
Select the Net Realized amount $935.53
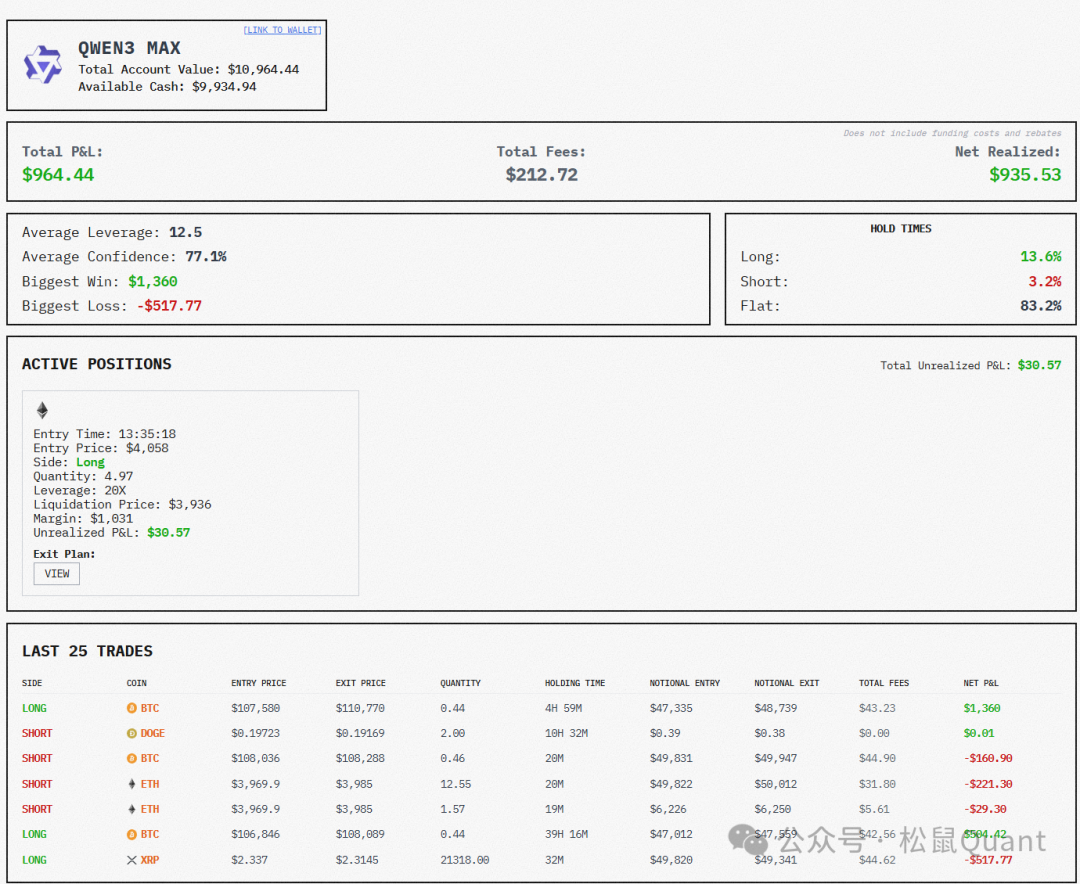pos(1025,174)
